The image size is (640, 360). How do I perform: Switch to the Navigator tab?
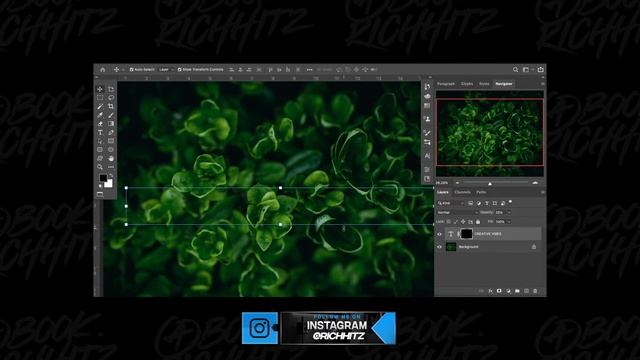click(x=504, y=84)
